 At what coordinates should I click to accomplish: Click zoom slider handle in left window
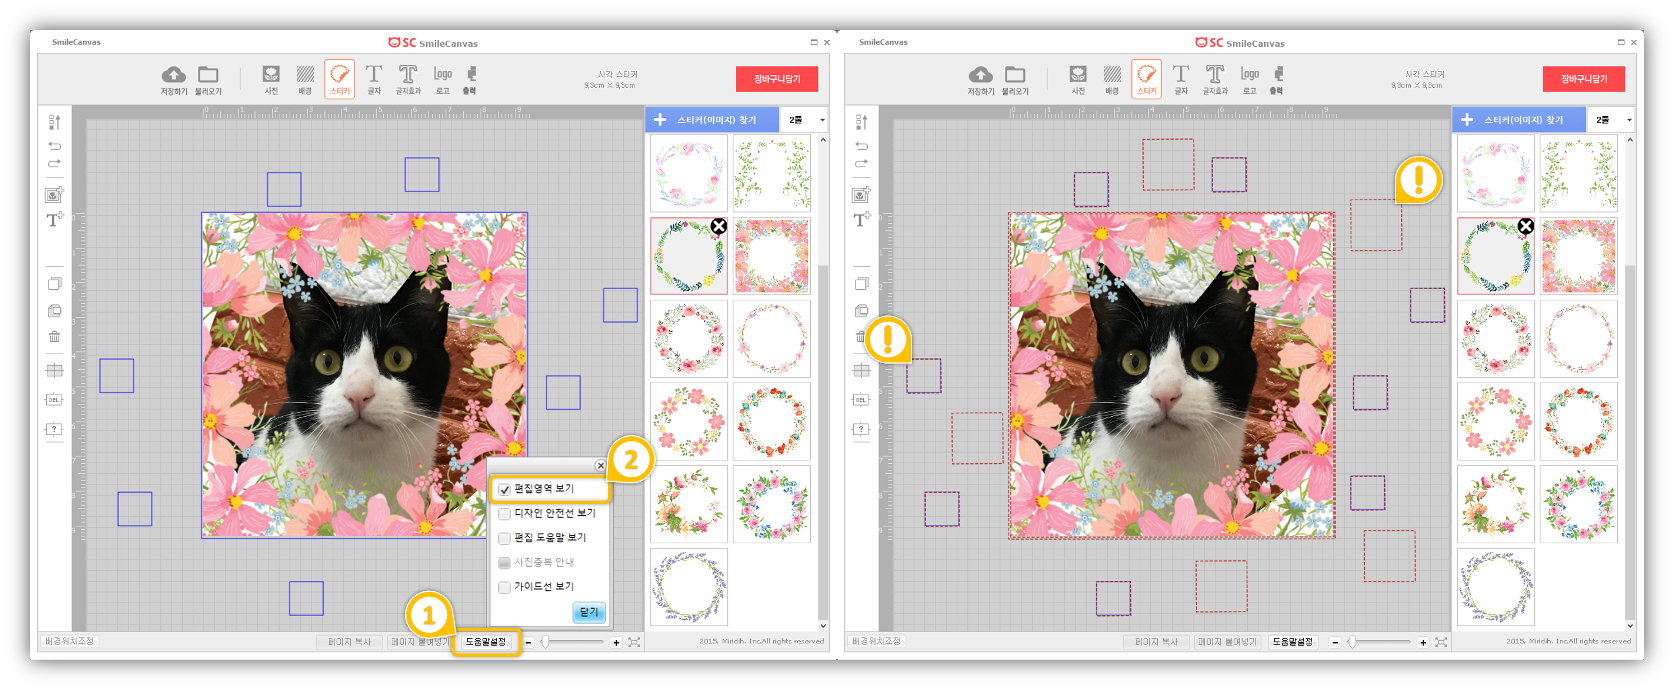tap(545, 642)
